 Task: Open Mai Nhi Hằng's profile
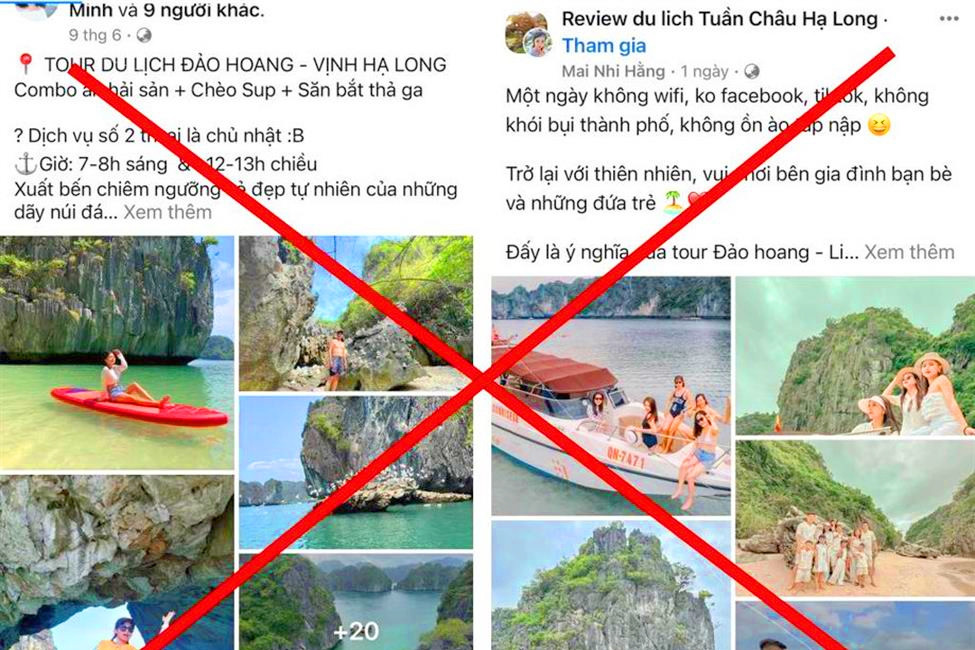(613, 72)
